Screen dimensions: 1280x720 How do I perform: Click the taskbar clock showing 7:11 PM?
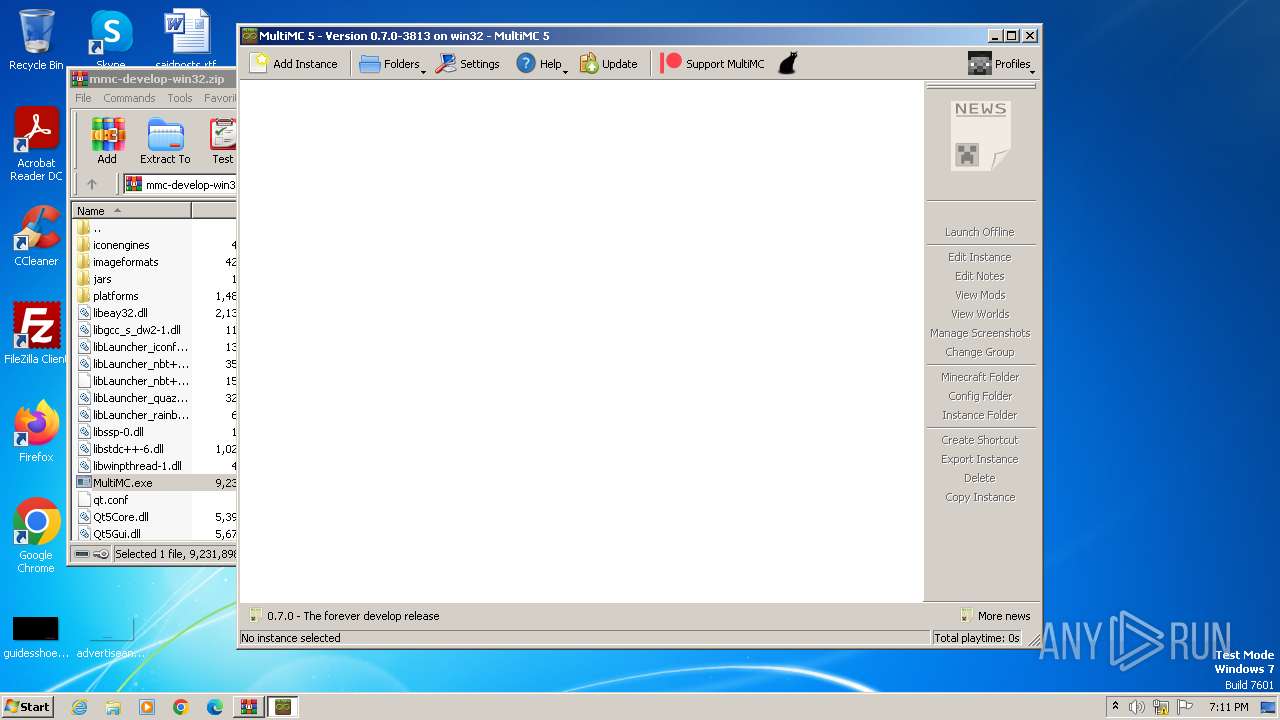1228,707
